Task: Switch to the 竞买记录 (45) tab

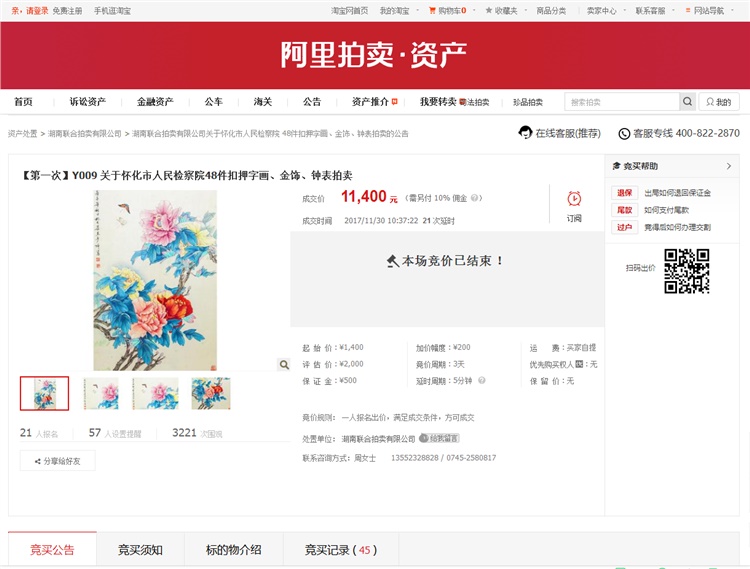Action: click(341, 550)
